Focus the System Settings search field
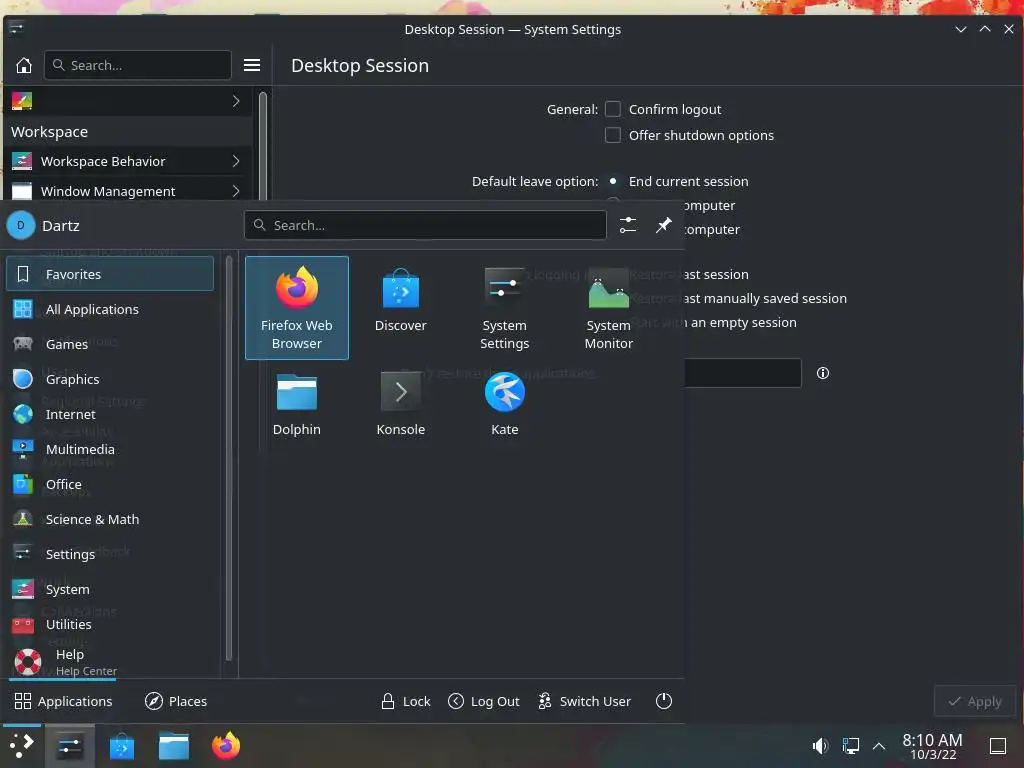The height and width of the screenshot is (768, 1024). click(138, 65)
